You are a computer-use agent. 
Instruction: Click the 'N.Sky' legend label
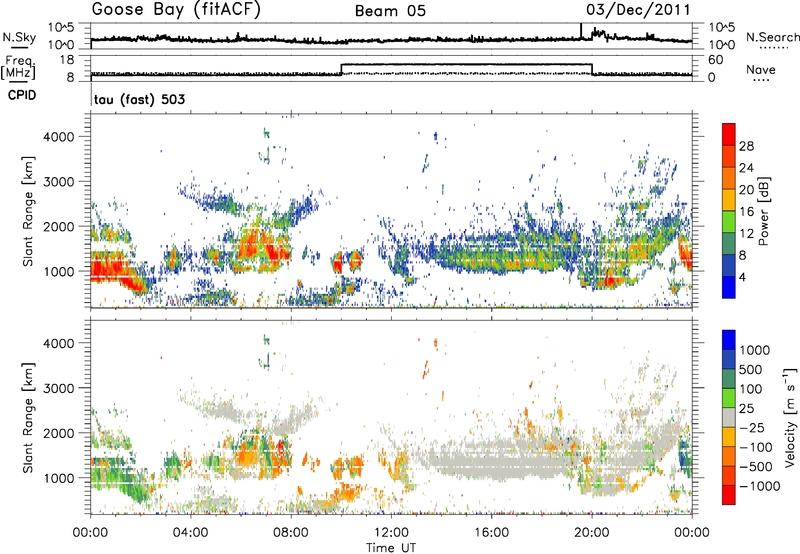tap(19, 37)
